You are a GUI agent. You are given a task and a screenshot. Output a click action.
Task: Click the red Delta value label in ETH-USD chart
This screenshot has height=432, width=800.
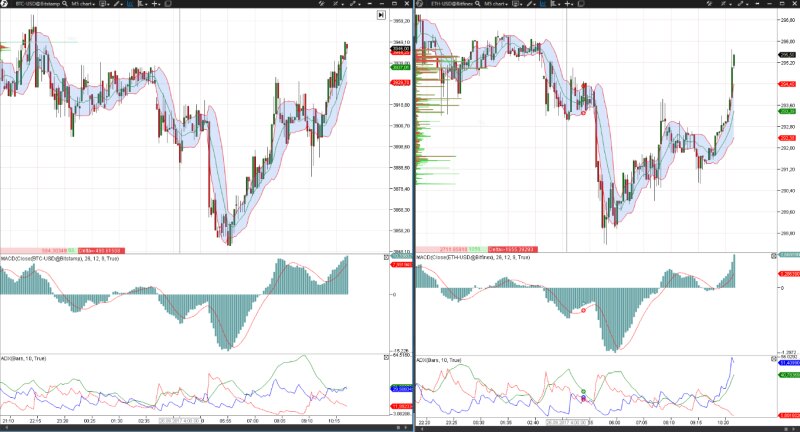click(512, 249)
